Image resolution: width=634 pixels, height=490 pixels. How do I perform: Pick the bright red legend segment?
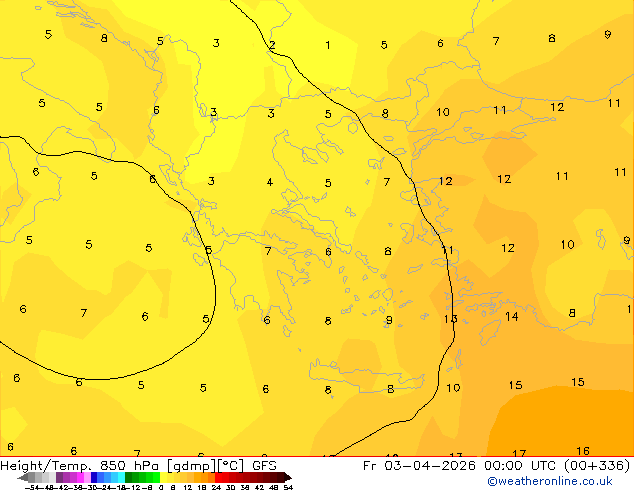(x=219, y=477)
